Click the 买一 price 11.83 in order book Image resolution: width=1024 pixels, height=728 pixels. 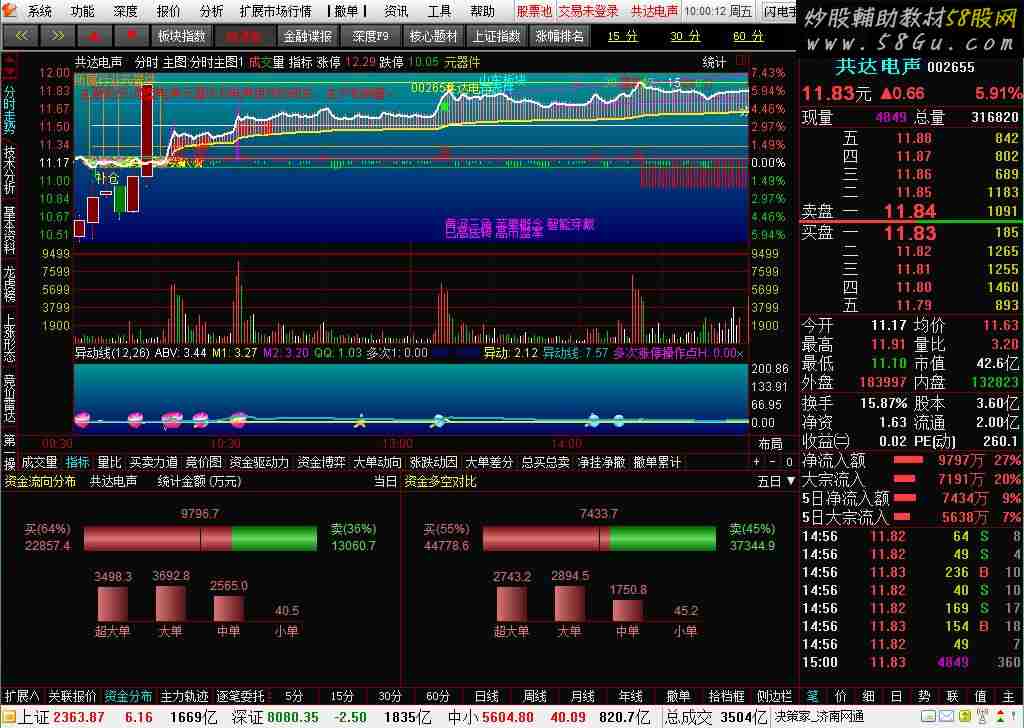coord(910,233)
